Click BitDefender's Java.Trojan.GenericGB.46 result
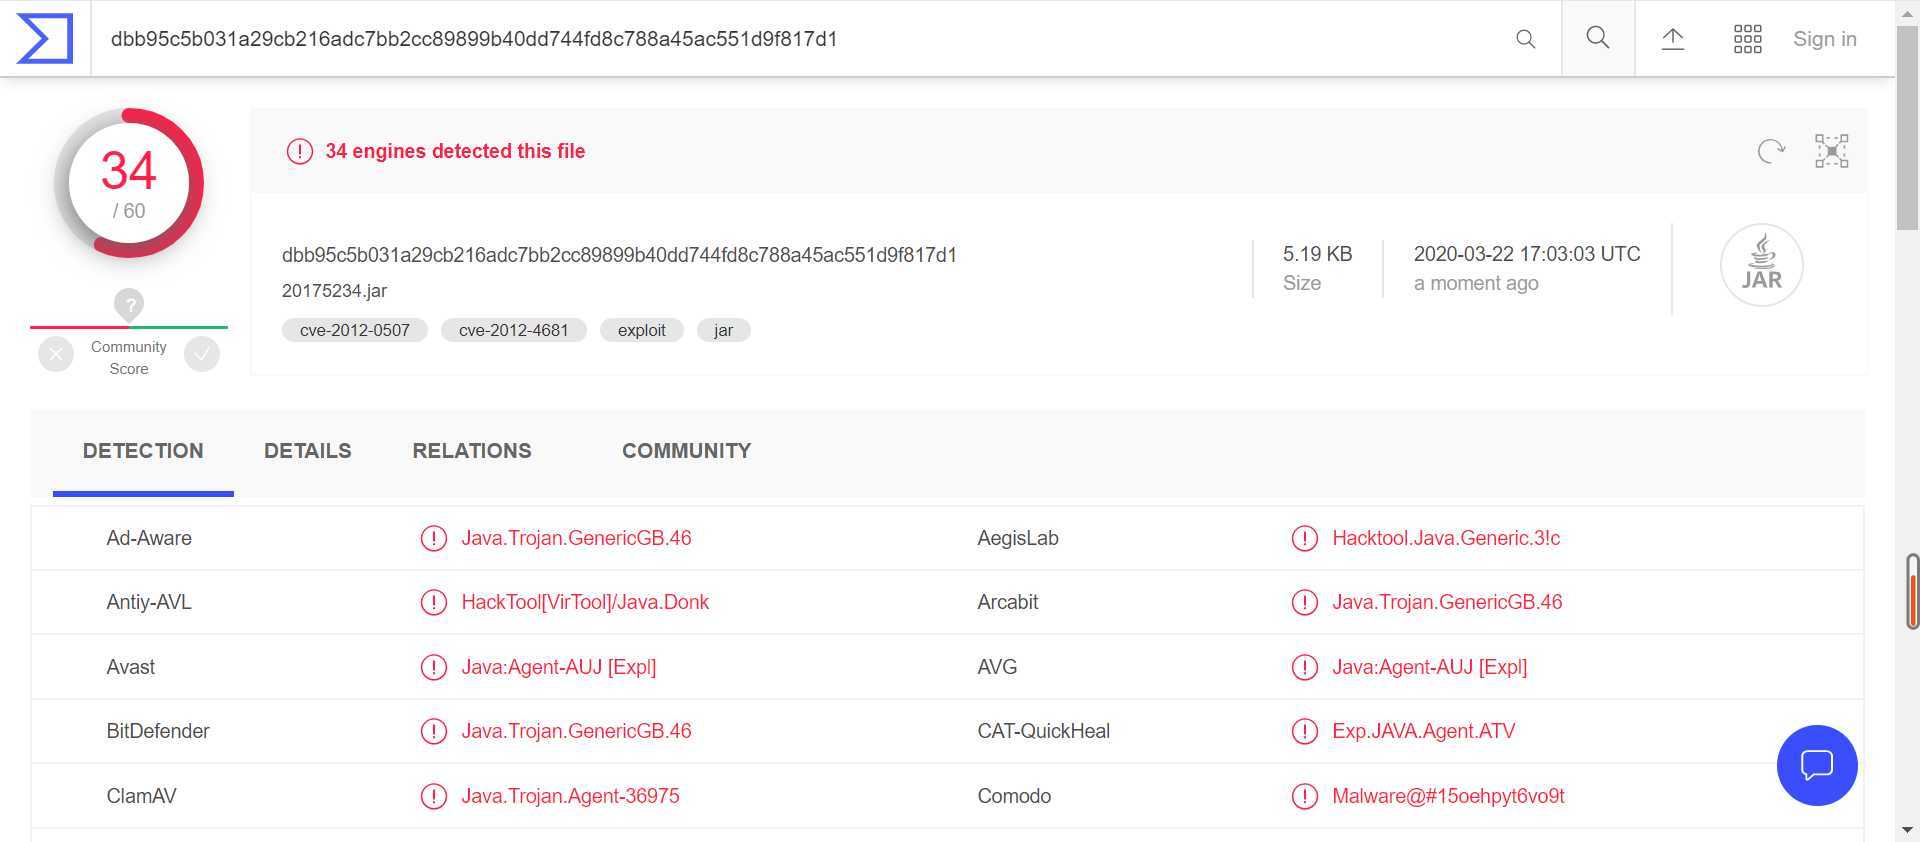The height and width of the screenshot is (842, 1920). tap(576, 731)
